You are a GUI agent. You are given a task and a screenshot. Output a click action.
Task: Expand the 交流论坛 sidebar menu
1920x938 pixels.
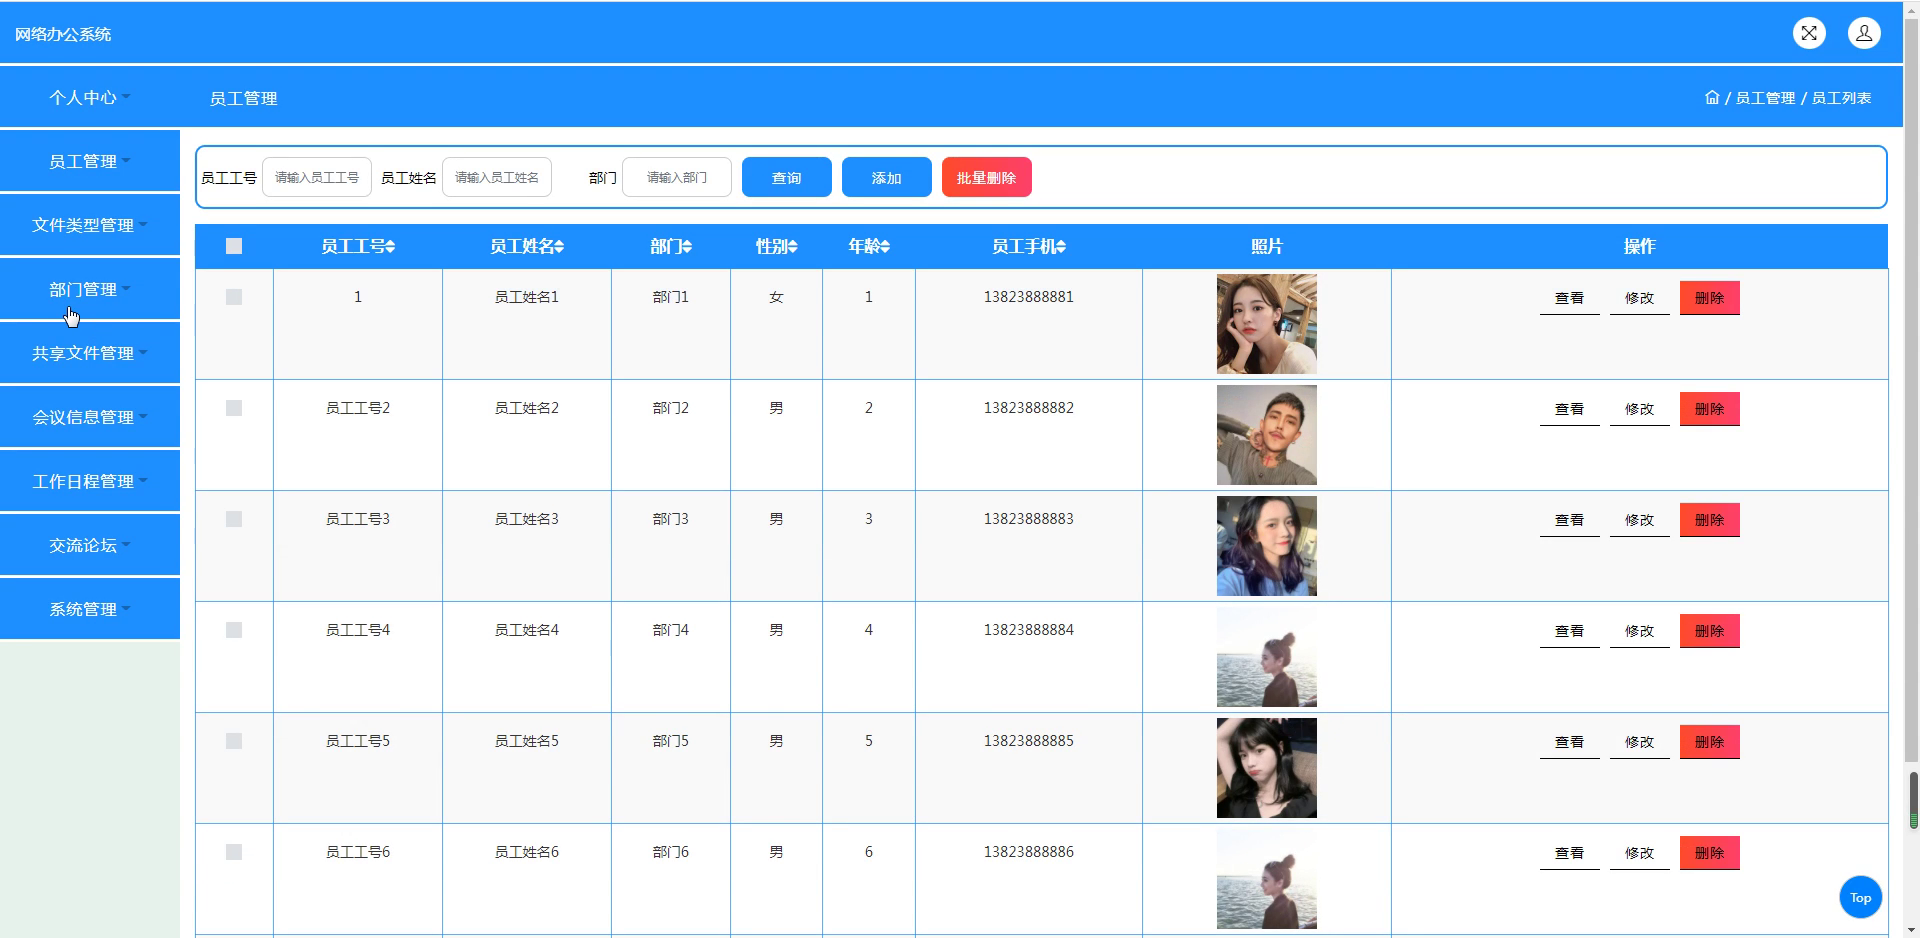(x=90, y=545)
